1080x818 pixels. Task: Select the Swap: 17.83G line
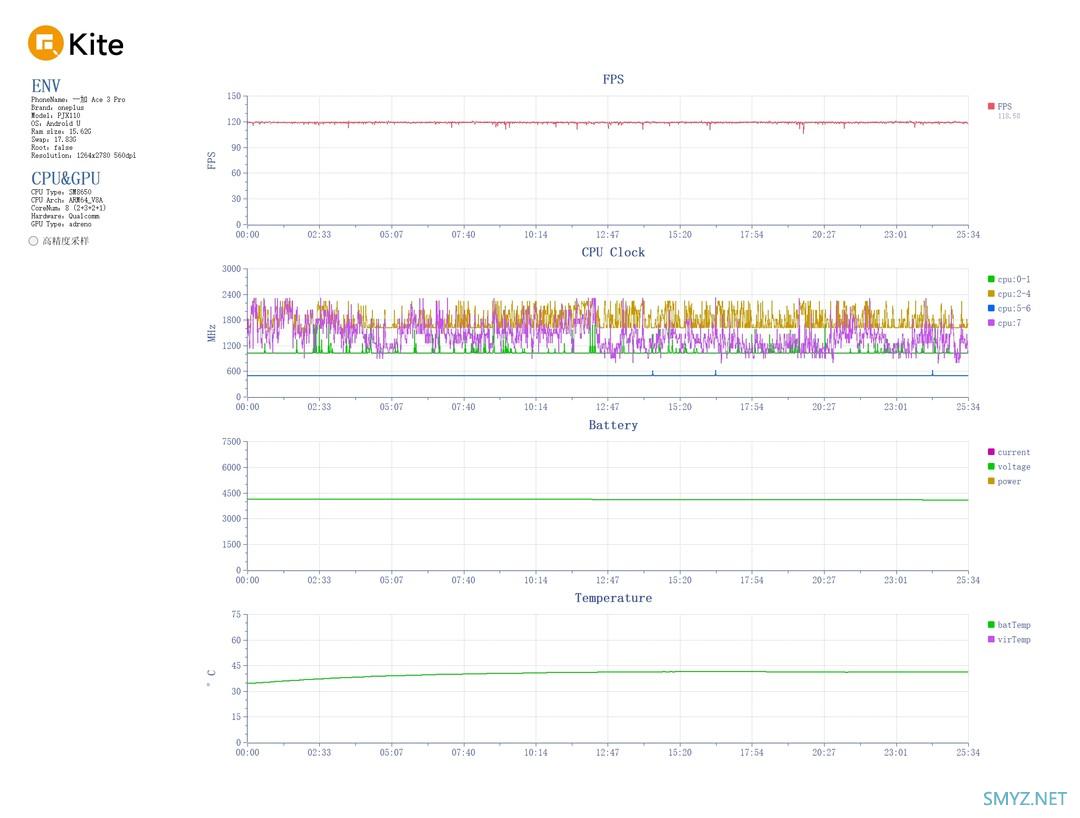click(54, 140)
